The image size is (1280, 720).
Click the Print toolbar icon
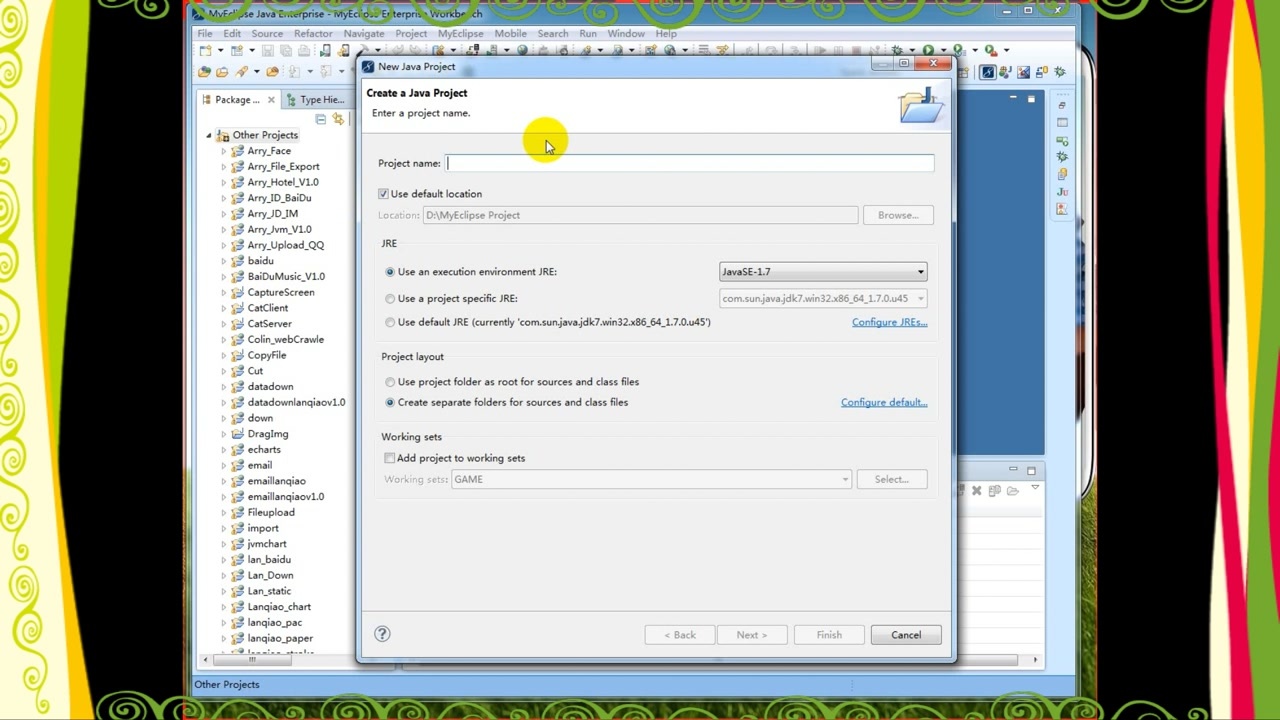pos(303,50)
